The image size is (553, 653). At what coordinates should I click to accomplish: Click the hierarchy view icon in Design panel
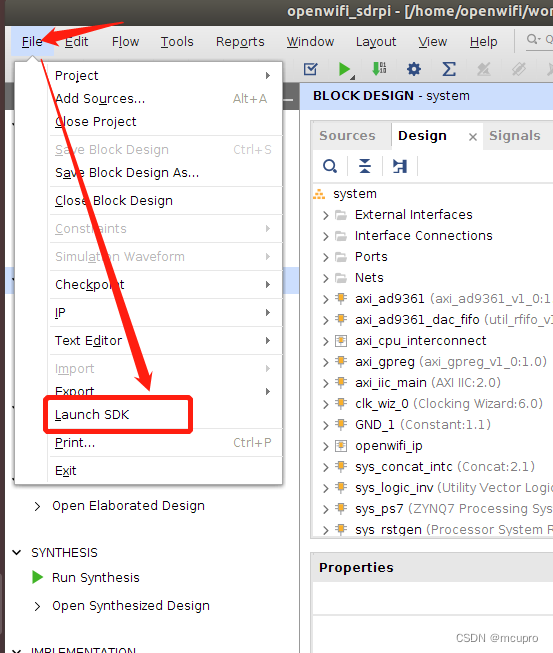400,166
